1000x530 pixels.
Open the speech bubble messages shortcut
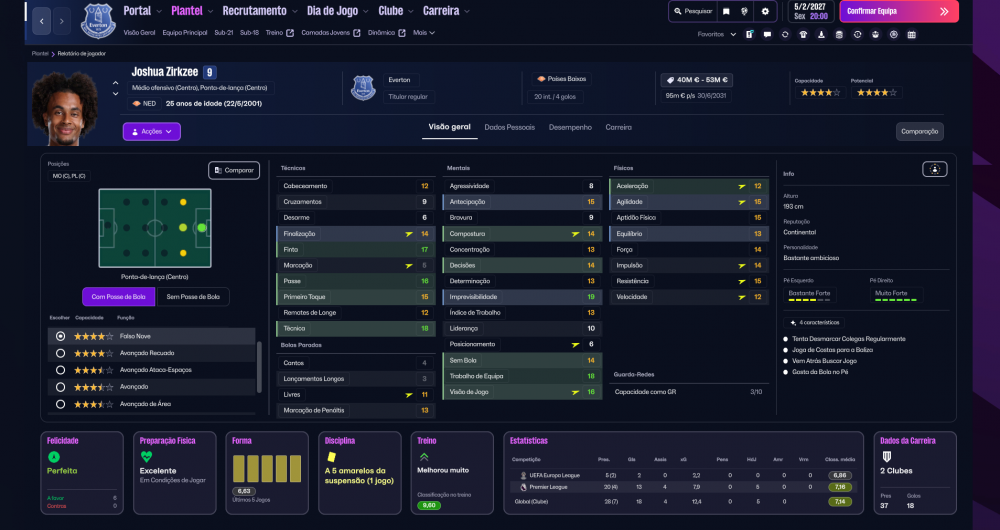(x=767, y=34)
